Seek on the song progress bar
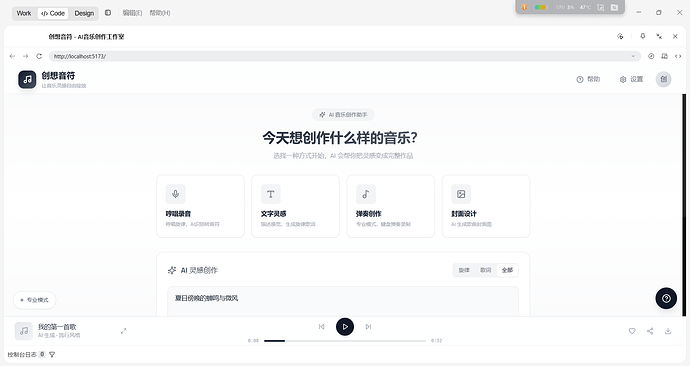Viewport: 690px width, 366px height. (345, 340)
